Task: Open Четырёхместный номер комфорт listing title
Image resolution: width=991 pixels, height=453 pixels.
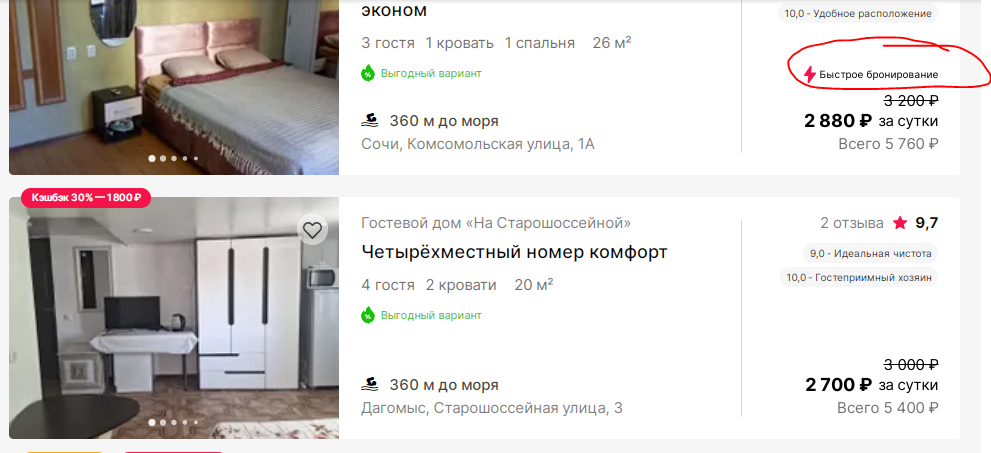Action: 514,252
